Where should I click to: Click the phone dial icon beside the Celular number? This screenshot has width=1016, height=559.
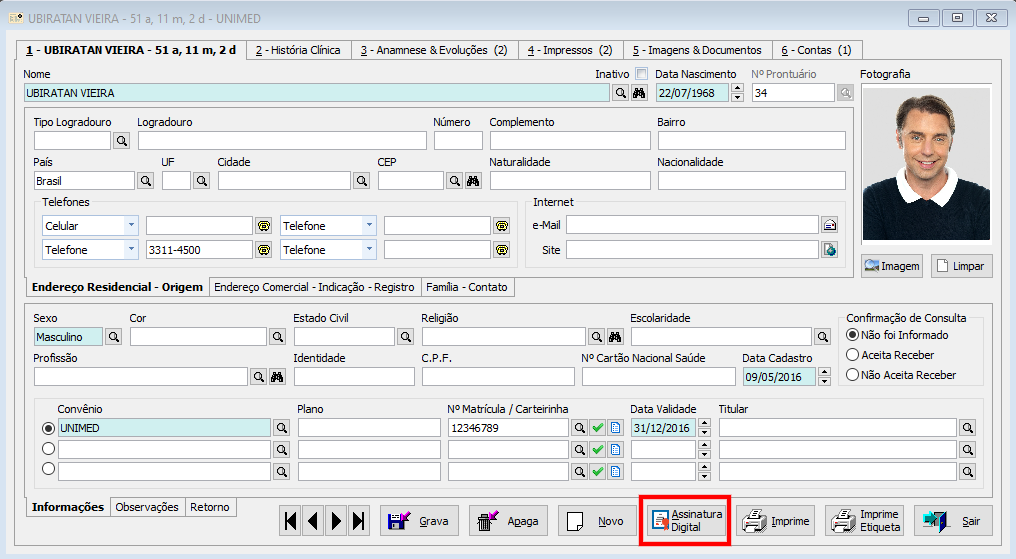[264, 226]
